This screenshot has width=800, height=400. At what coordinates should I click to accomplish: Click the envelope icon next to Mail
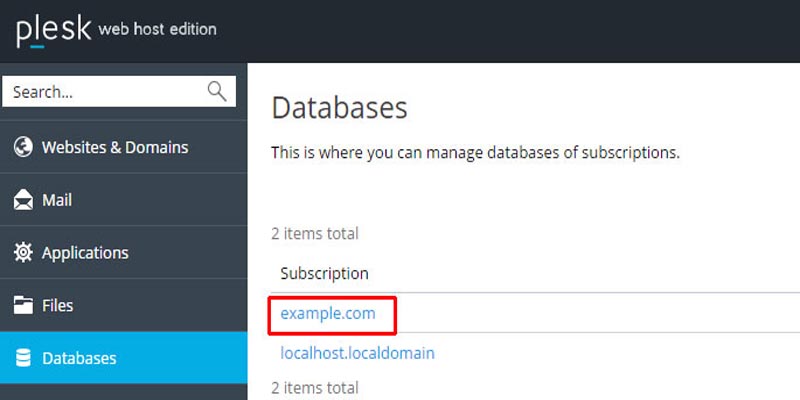(x=23, y=200)
